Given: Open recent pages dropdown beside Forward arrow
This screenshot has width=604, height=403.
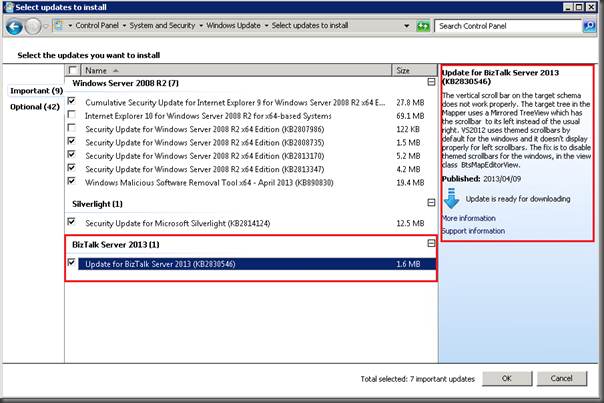Looking at the screenshot, I should 45,27.
